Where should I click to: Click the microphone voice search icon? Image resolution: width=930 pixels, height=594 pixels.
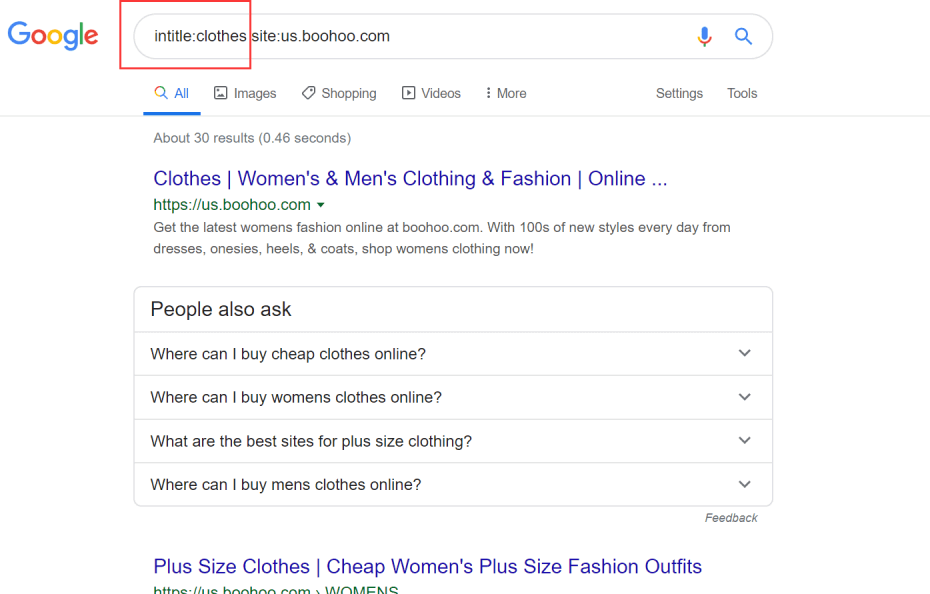(x=704, y=36)
